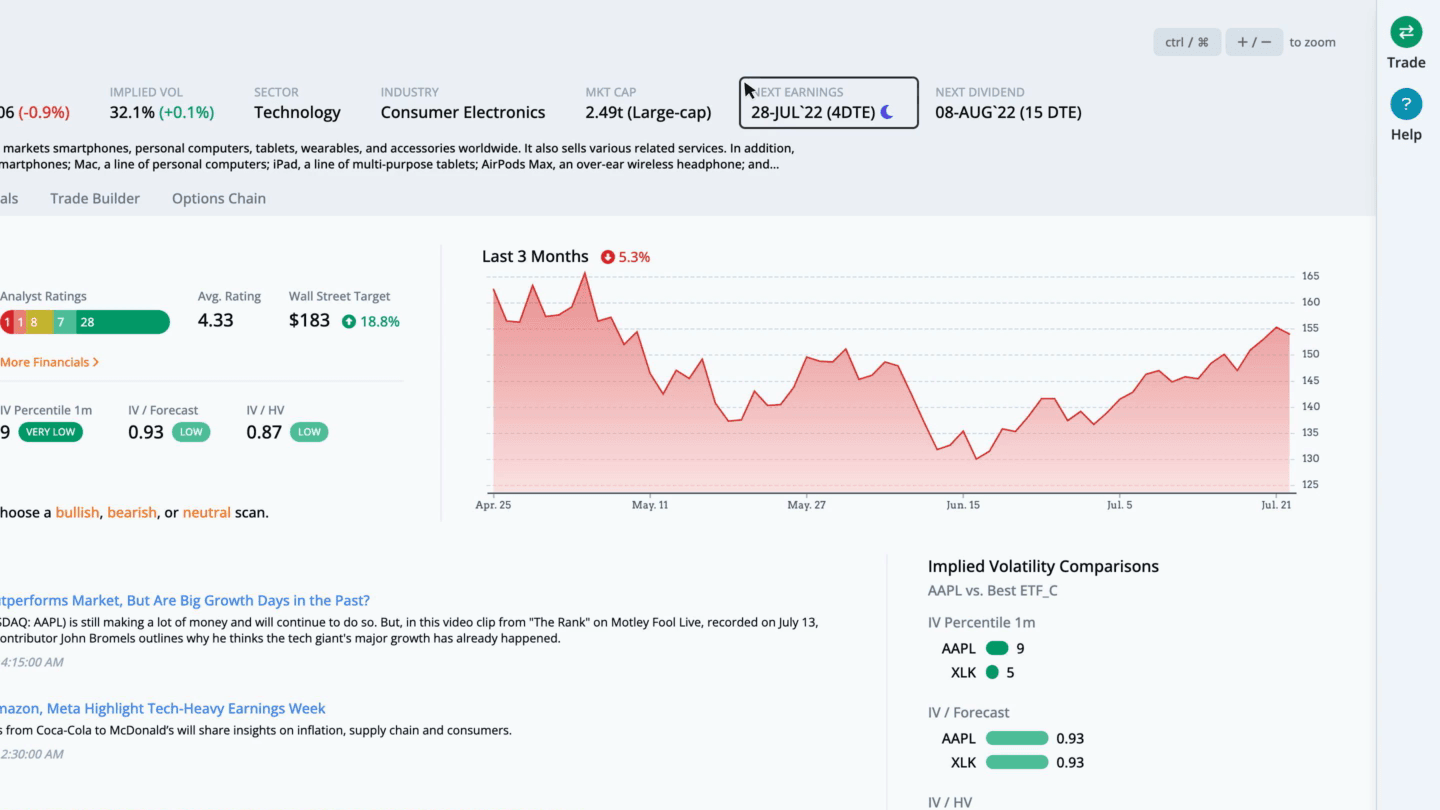Click the LOW badge next to 0.87

click(x=309, y=432)
